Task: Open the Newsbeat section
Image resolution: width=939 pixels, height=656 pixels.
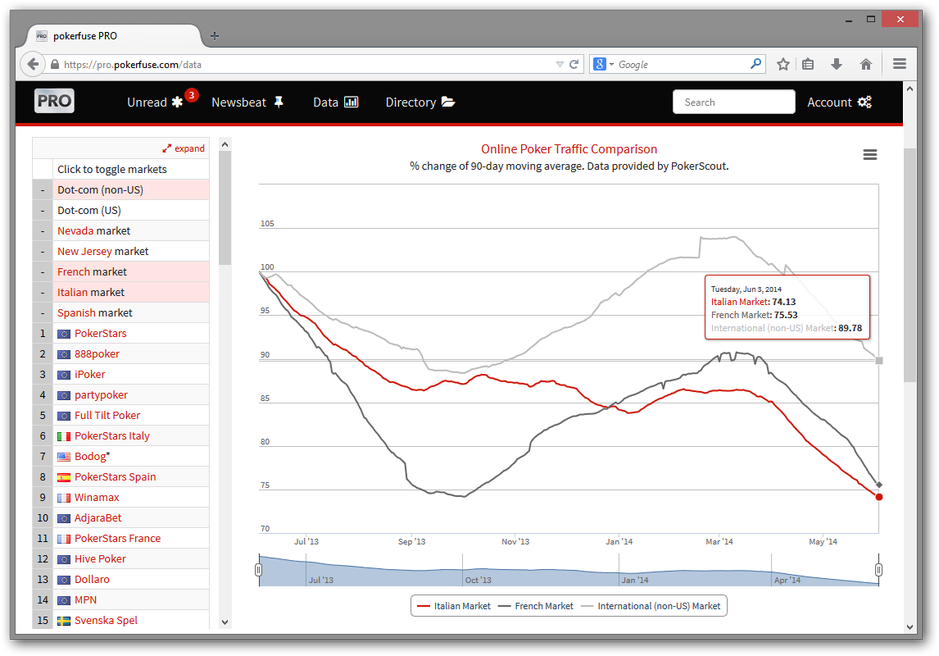Action: (x=247, y=102)
